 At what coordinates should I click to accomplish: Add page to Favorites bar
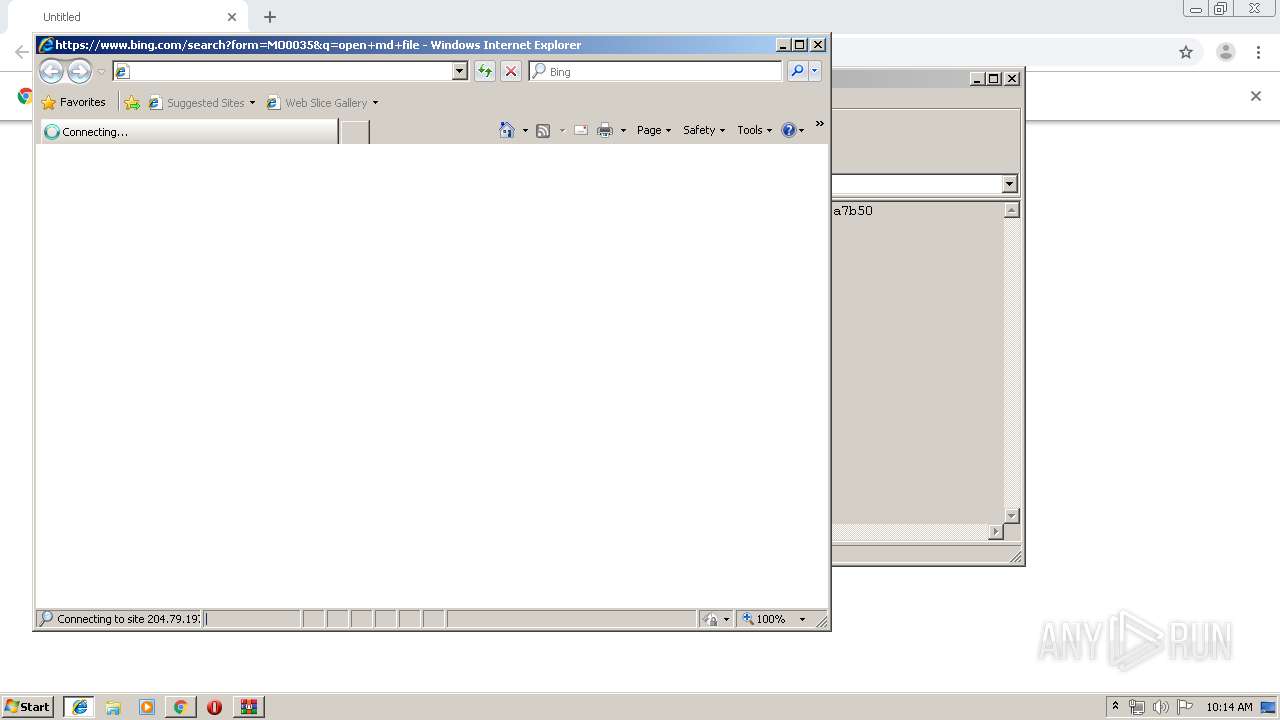coord(132,102)
